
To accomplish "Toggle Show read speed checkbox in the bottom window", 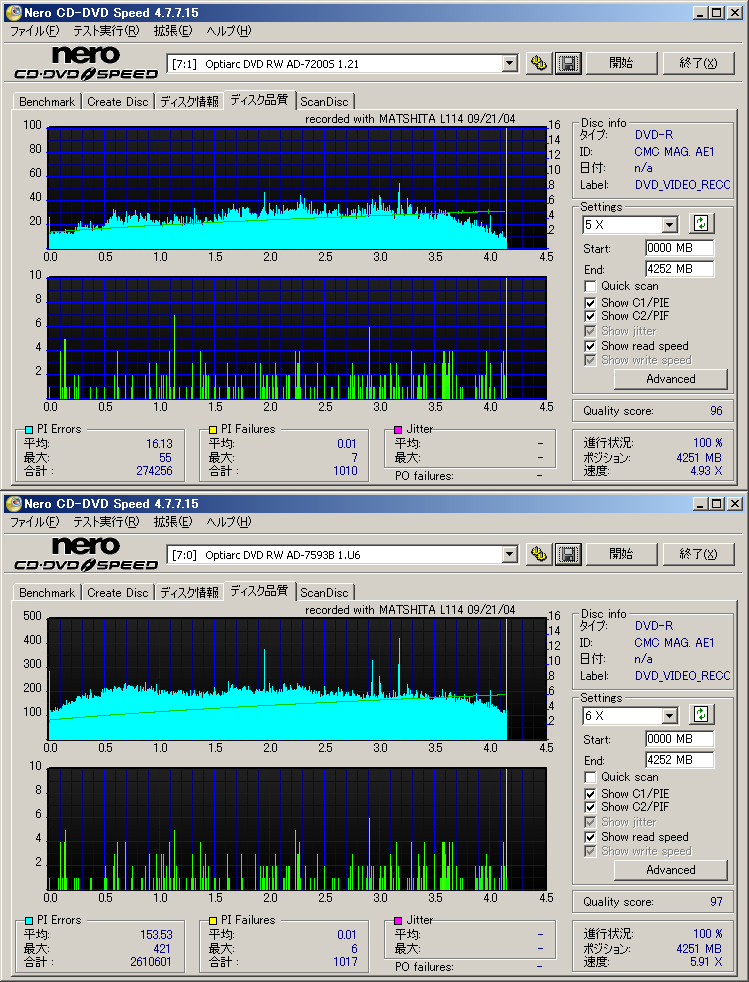I will pyautogui.click(x=590, y=837).
